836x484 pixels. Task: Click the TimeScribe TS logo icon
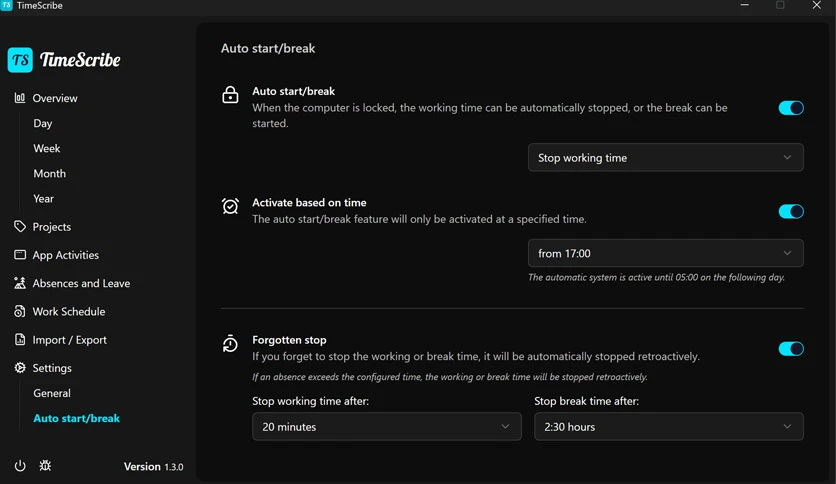(x=20, y=60)
